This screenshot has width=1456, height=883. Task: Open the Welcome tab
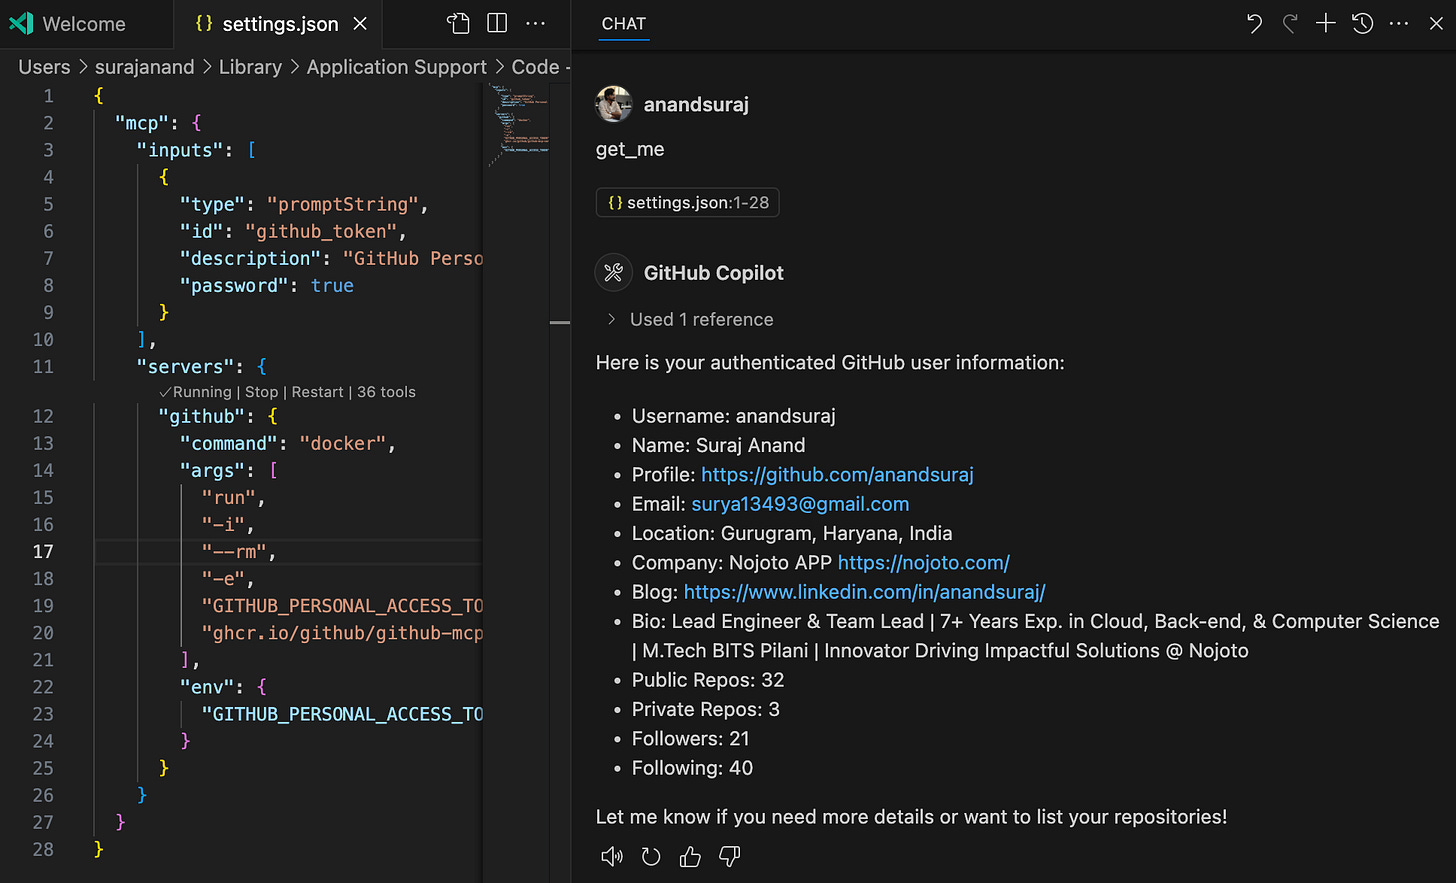(68, 24)
